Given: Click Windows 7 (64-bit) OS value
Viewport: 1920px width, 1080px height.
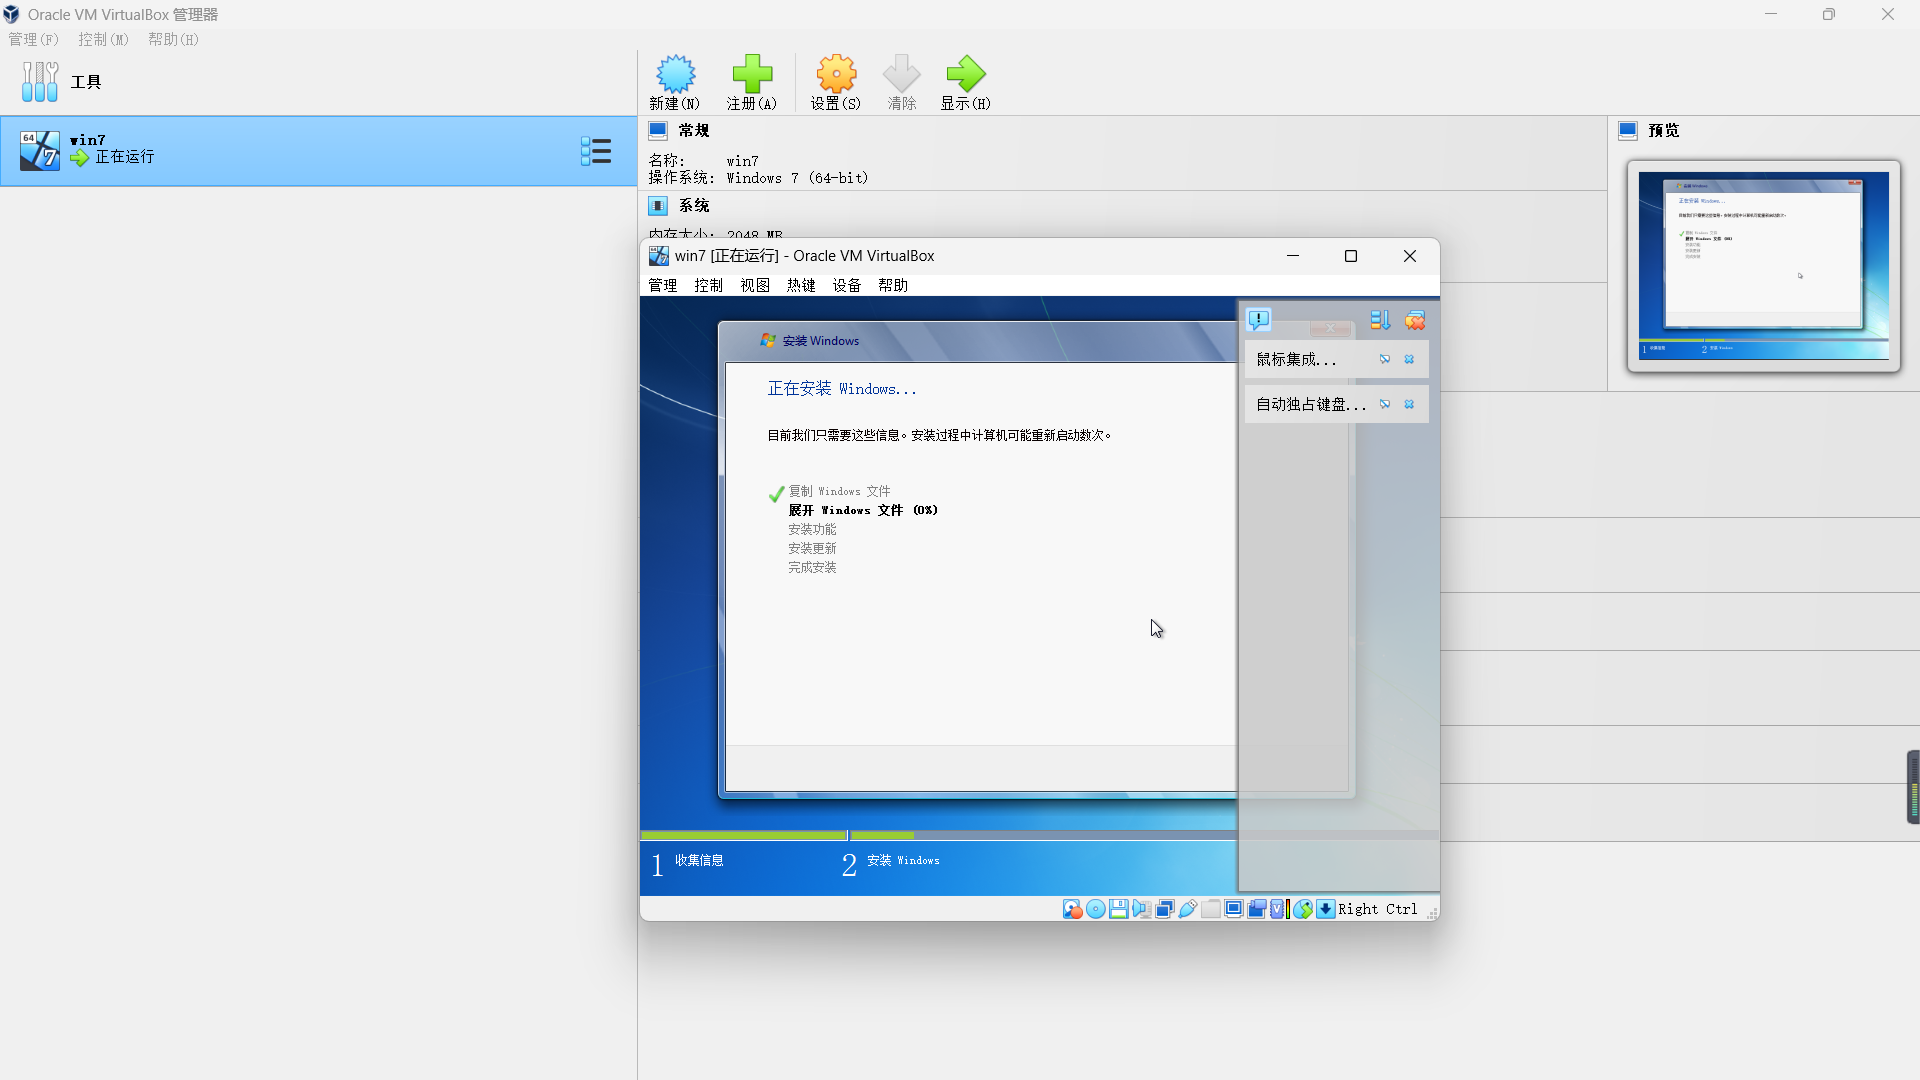Looking at the screenshot, I should 797,178.
